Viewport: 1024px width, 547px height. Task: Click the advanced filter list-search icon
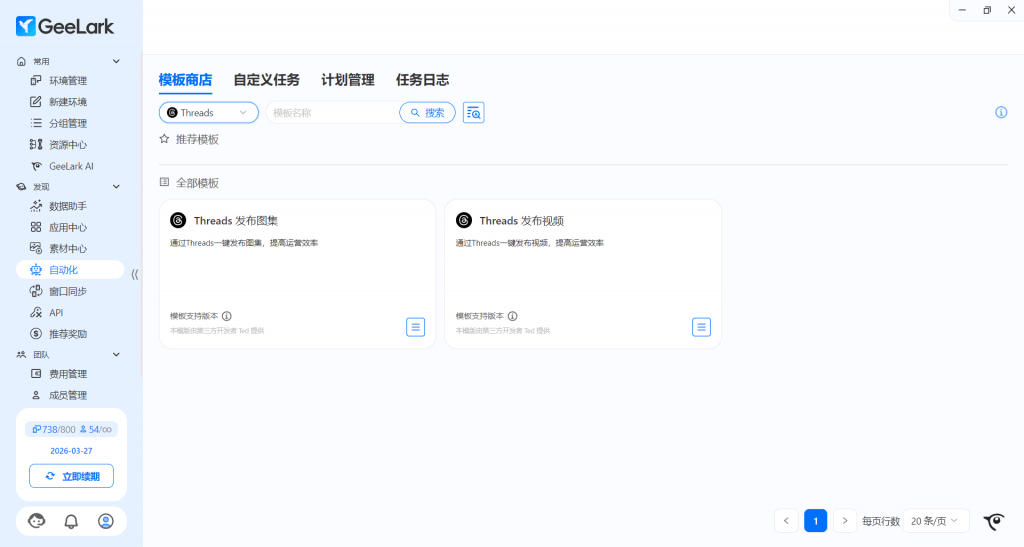[474, 113]
